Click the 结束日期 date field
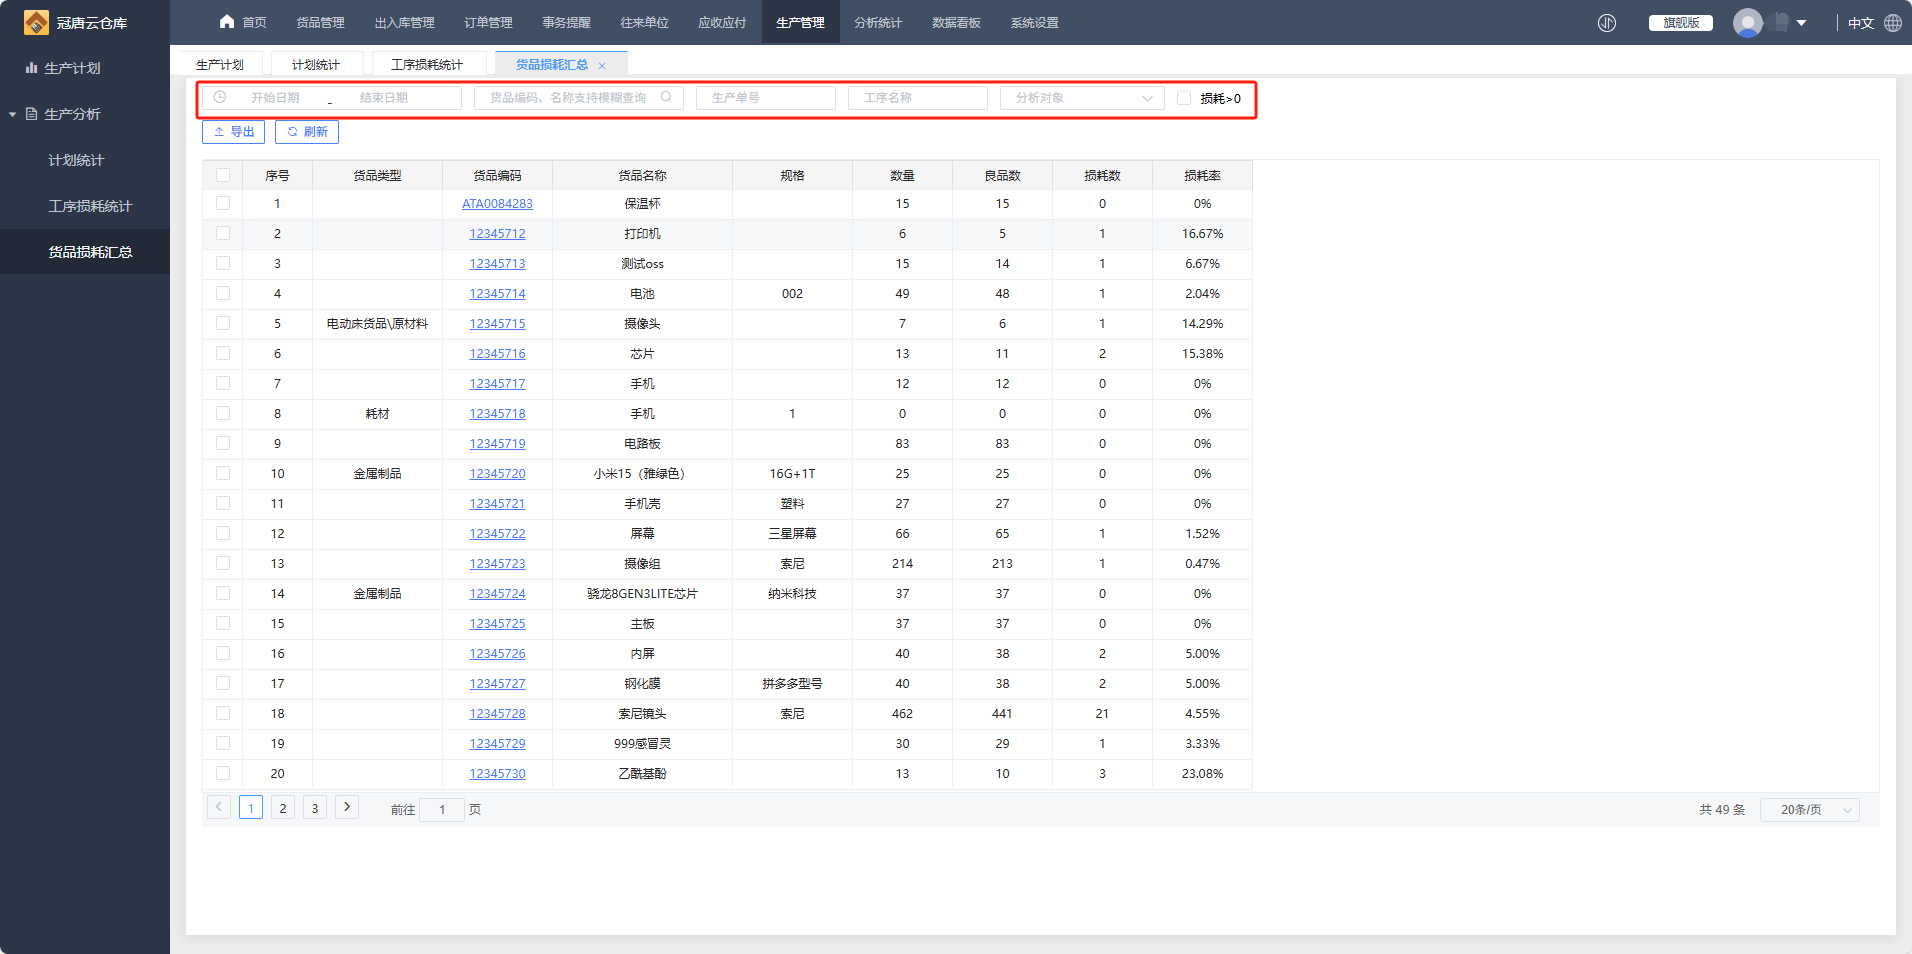Screen dimensions: 1912x954 384,98
